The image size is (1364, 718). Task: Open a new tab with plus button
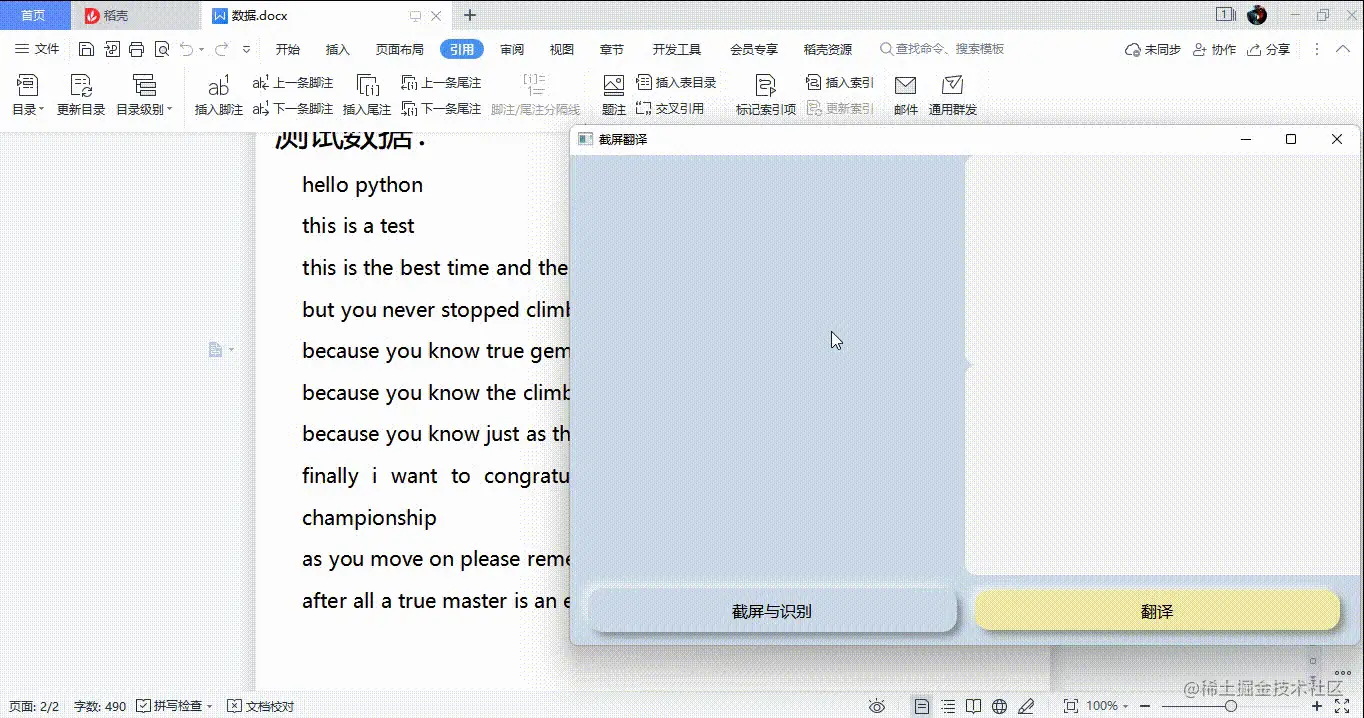470,15
